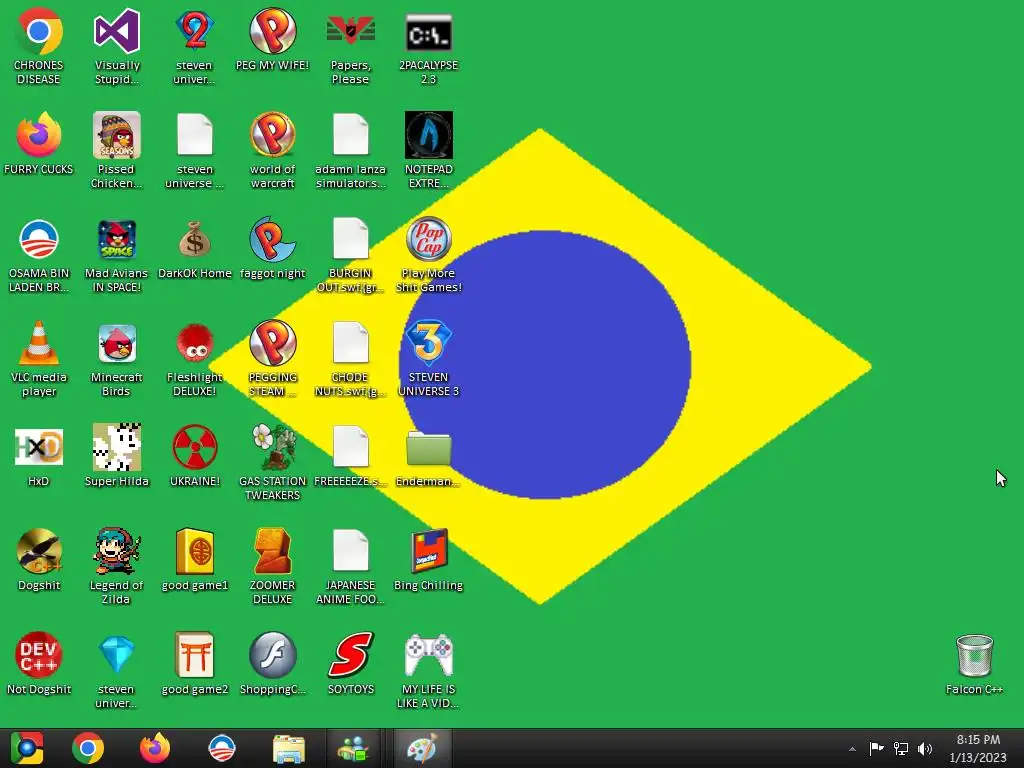Launch Firefox from the taskbar
1024x768 pixels.
coord(155,748)
